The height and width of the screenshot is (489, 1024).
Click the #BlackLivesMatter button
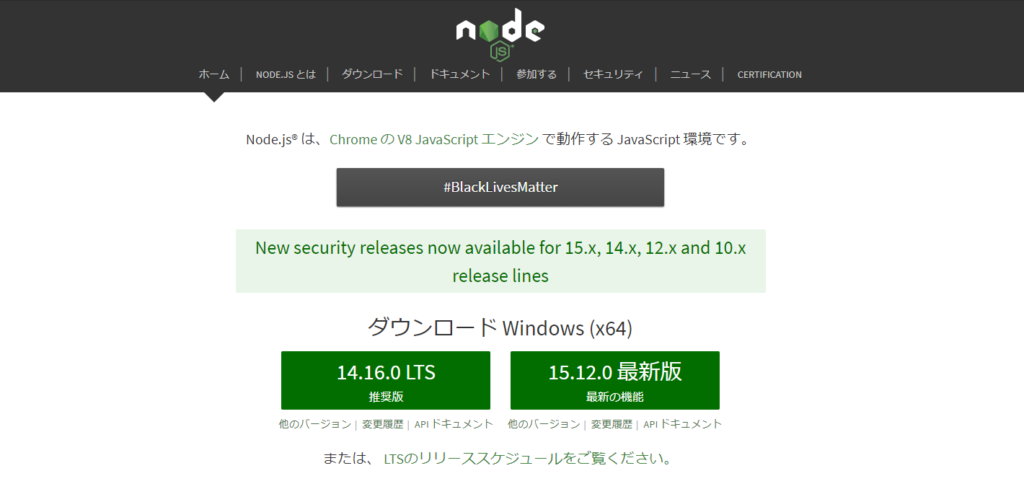click(x=500, y=187)
